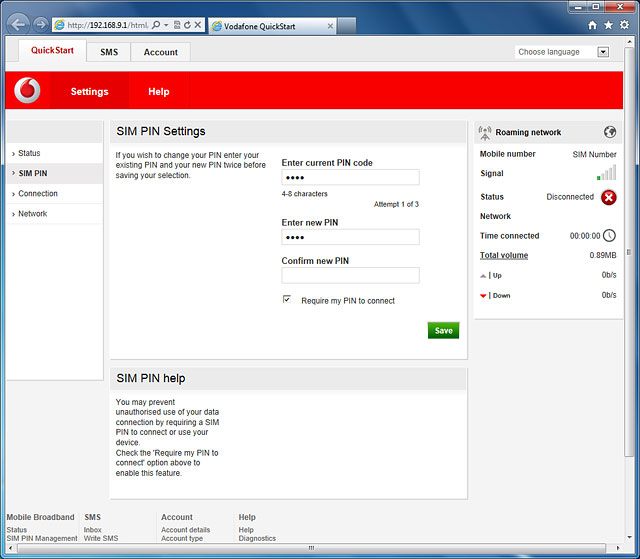Click the red Disconnected status icon
This screenshot has height=559, width=640.
tap(609, 197)
